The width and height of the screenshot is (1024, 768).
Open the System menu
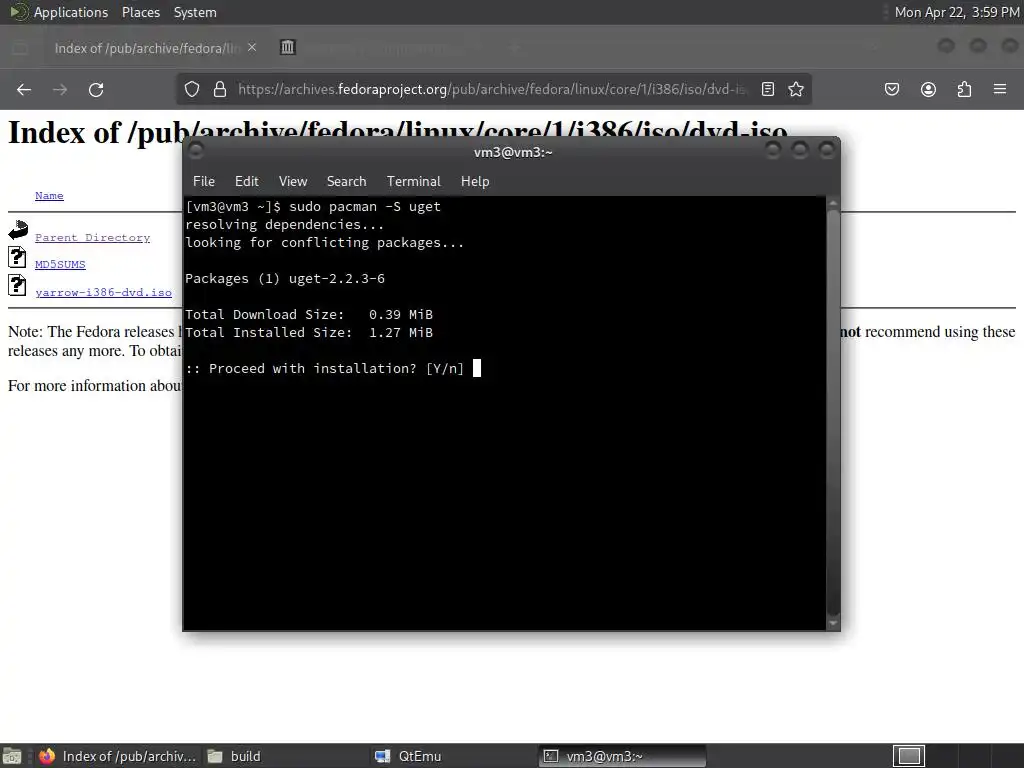point(195,12)
